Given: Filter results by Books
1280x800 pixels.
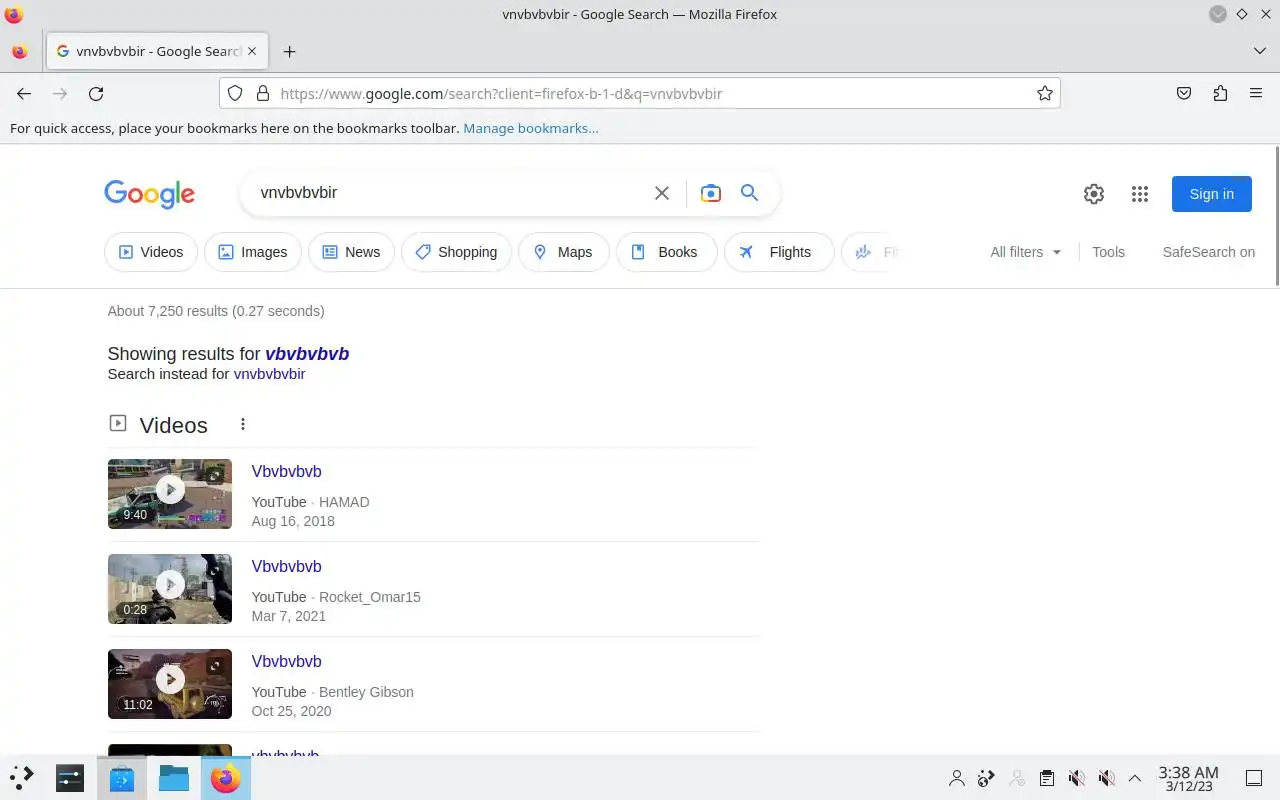Looking at the screenshot, I should coord(667,252).
